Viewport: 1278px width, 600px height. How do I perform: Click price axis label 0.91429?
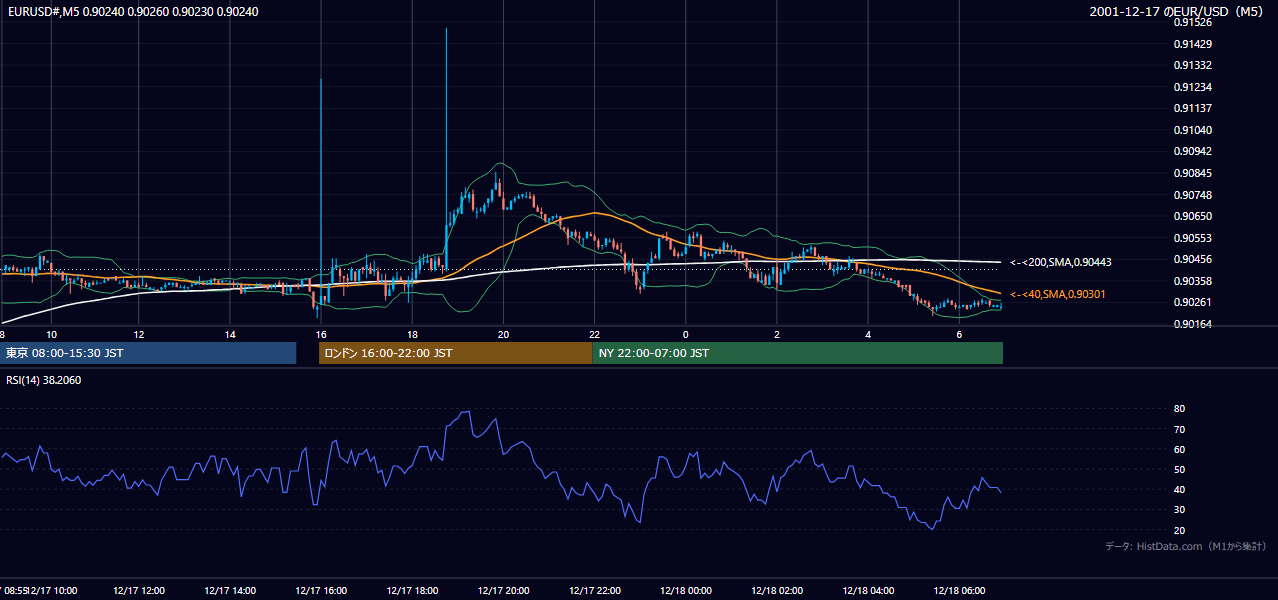click(x=1193, y=44)
